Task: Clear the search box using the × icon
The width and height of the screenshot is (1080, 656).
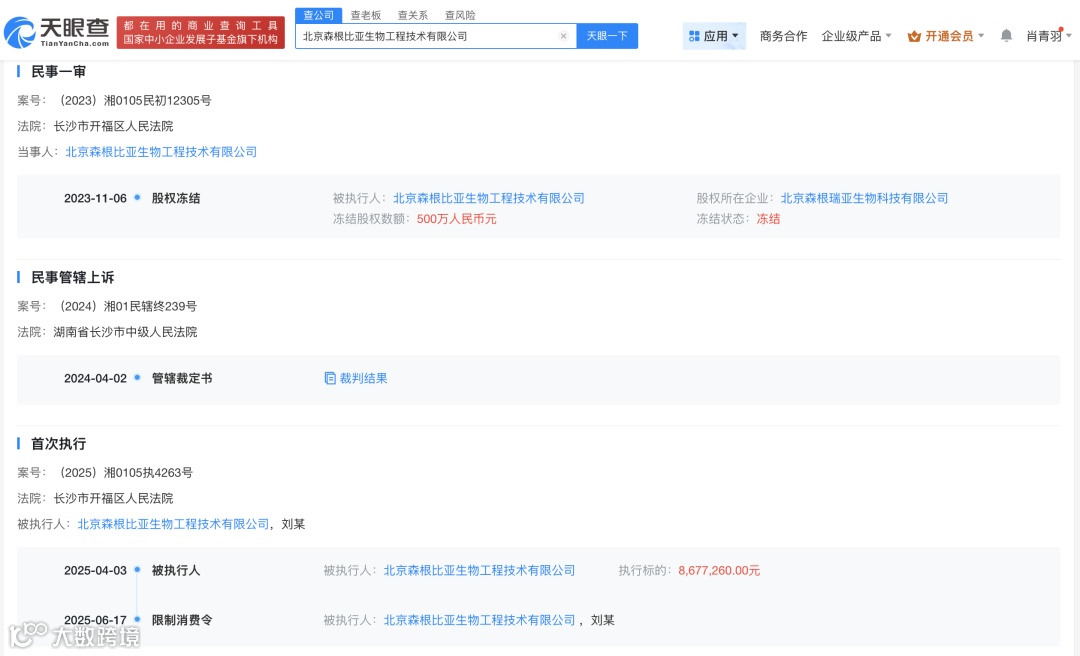Action: tap(563, 34)
